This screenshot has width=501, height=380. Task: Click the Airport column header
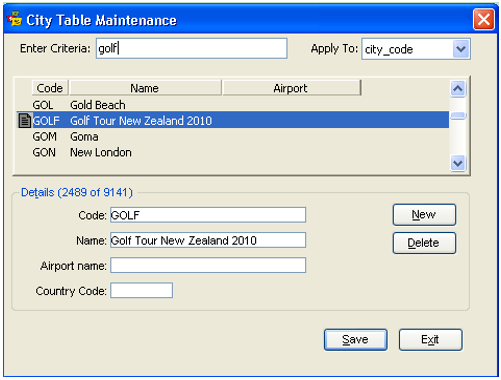pyautogui.click(x=291, y=88)
